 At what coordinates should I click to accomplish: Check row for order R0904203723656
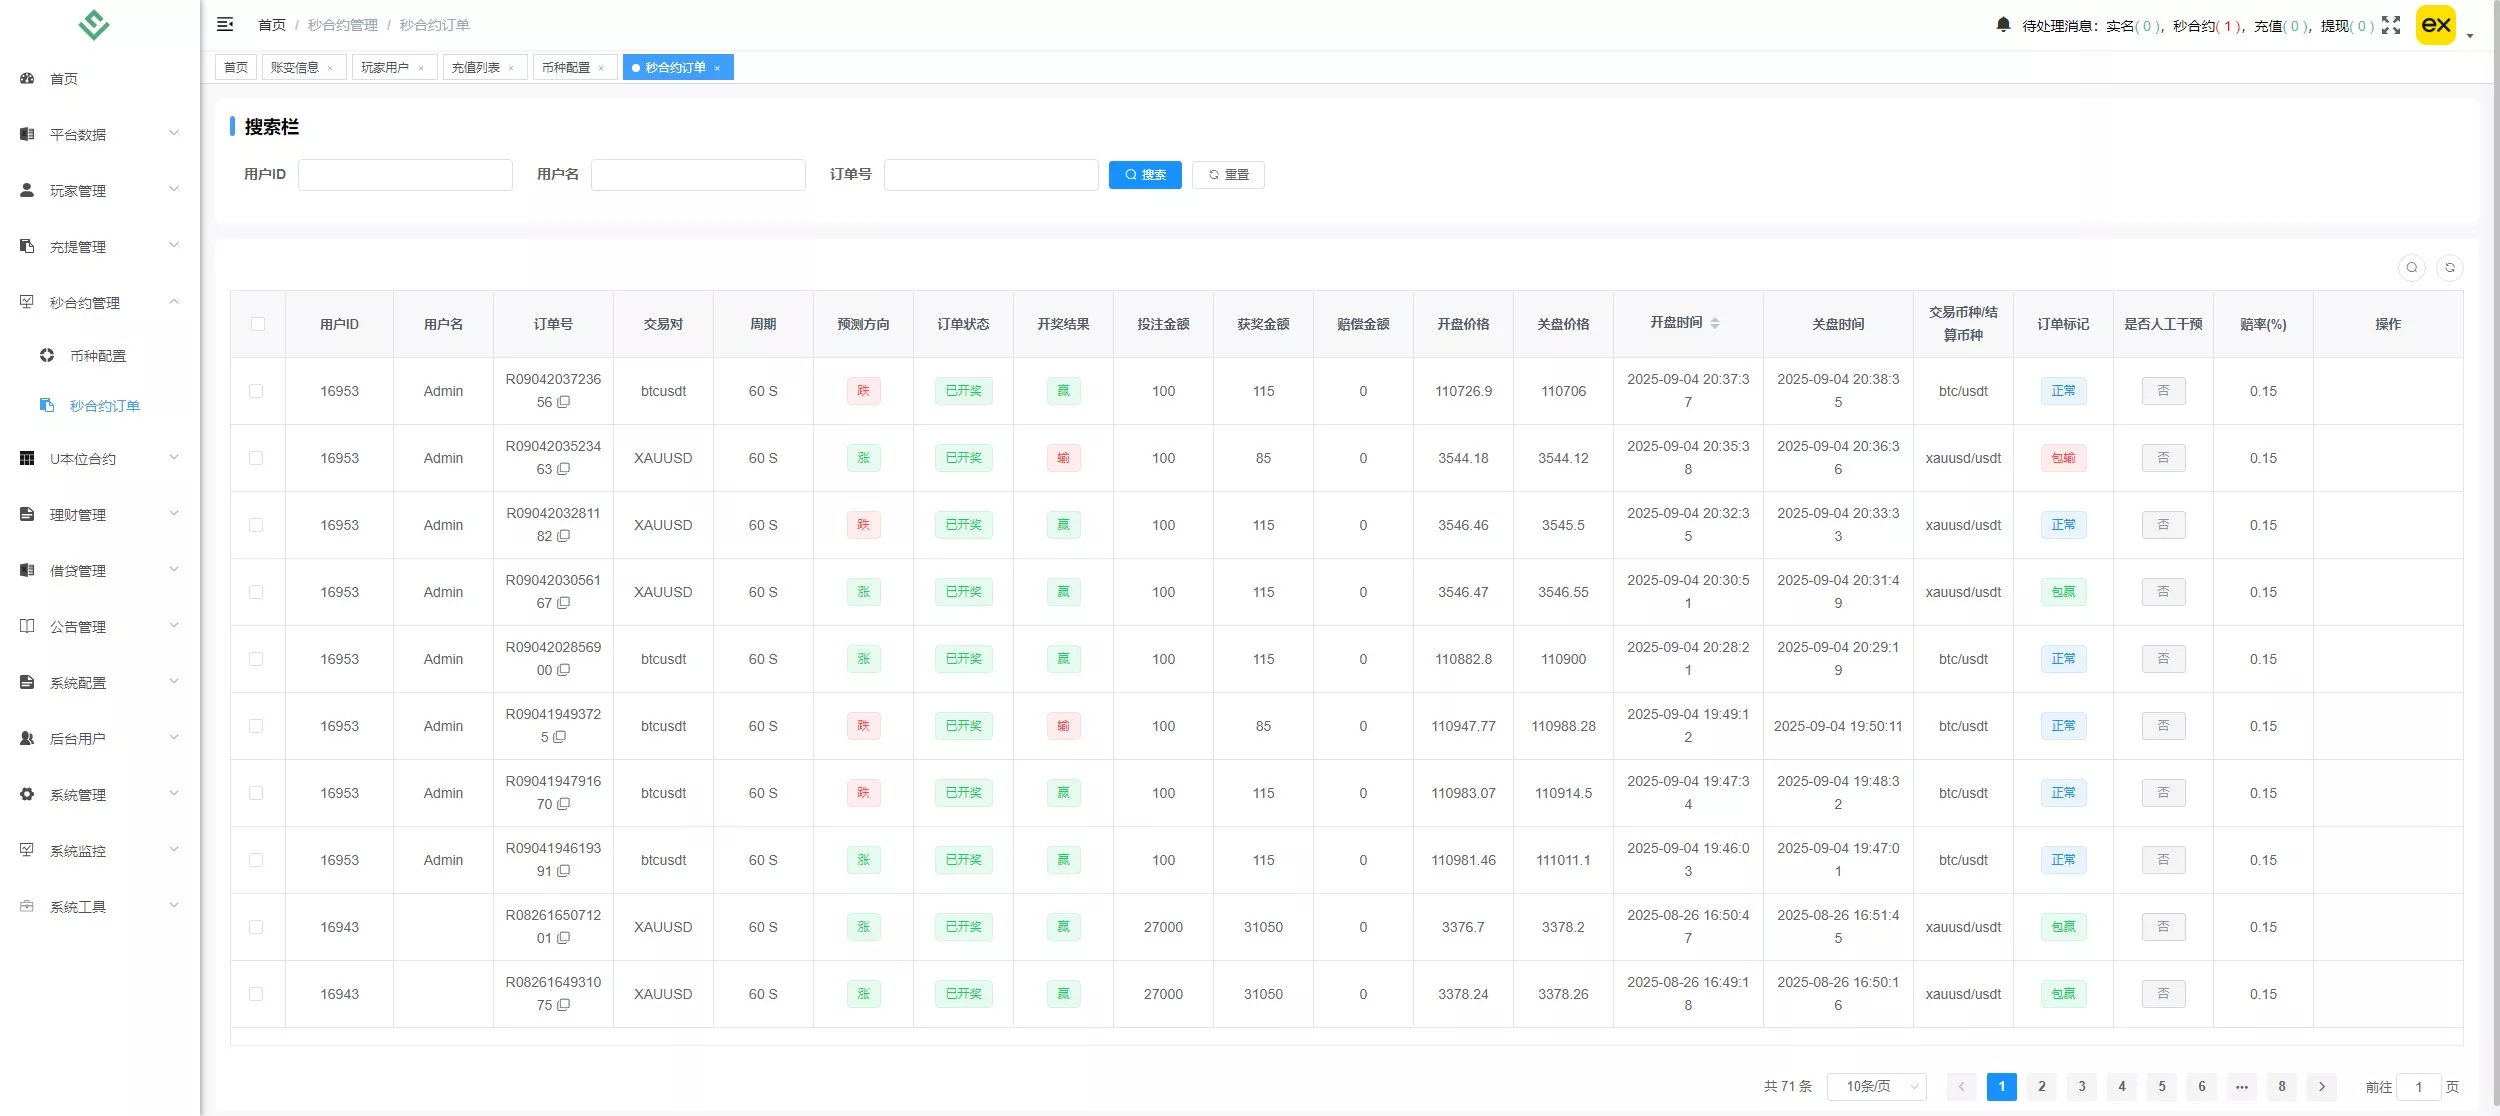256,391
